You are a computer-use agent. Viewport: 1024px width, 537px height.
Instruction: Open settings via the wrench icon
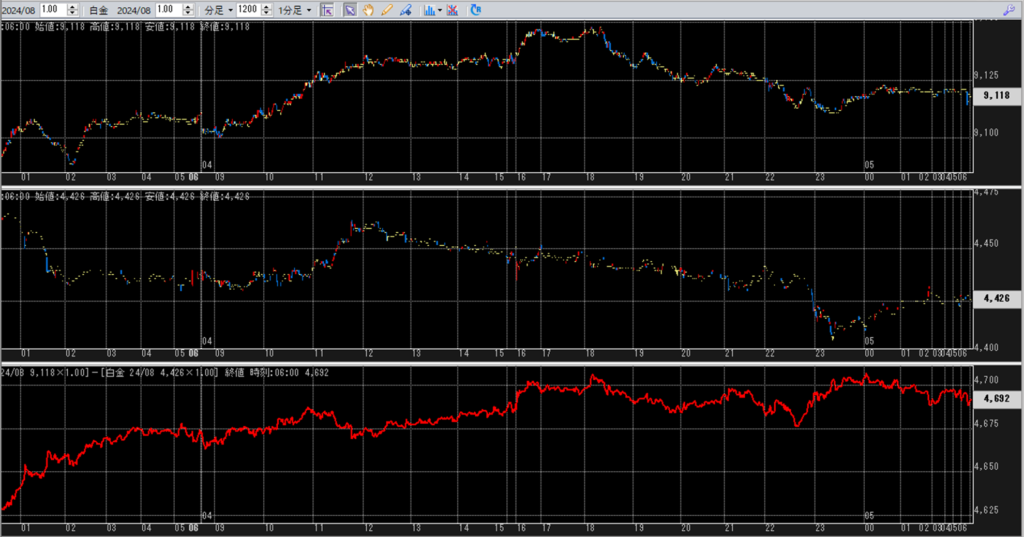[x=1008, y=9]
